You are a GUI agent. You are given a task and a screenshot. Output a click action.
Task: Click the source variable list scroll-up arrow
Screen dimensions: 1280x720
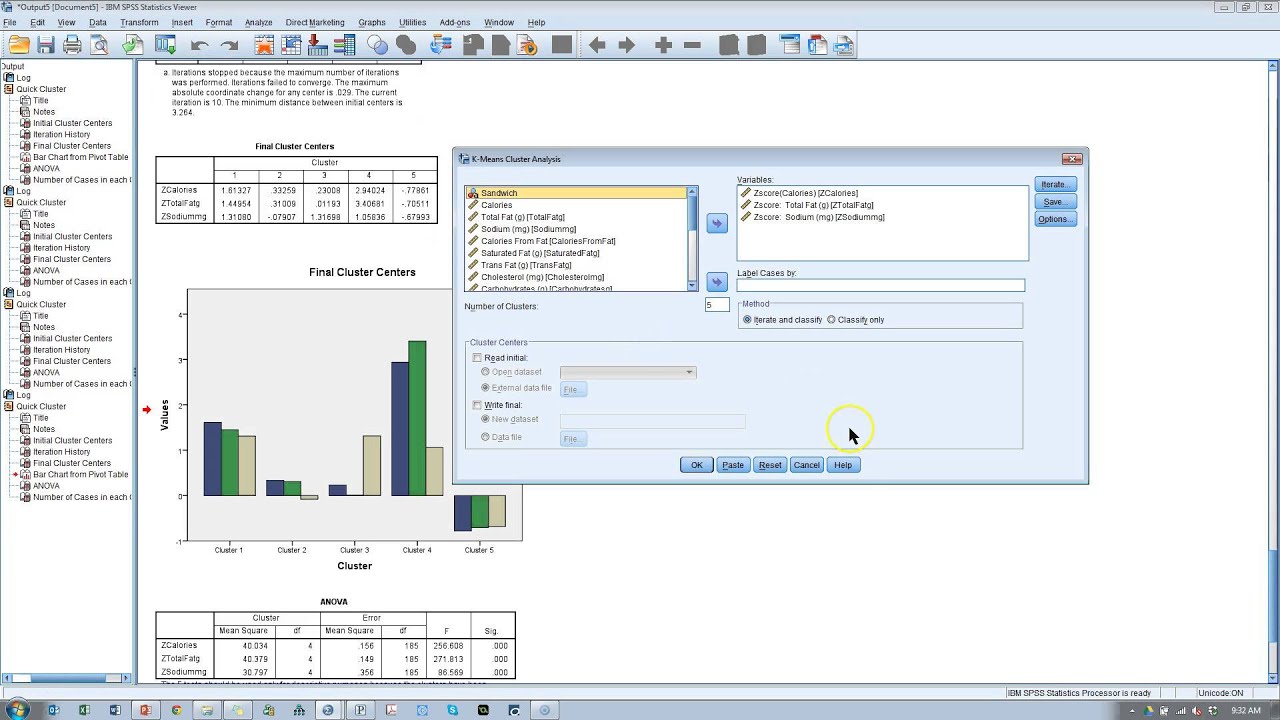(692, 191)
